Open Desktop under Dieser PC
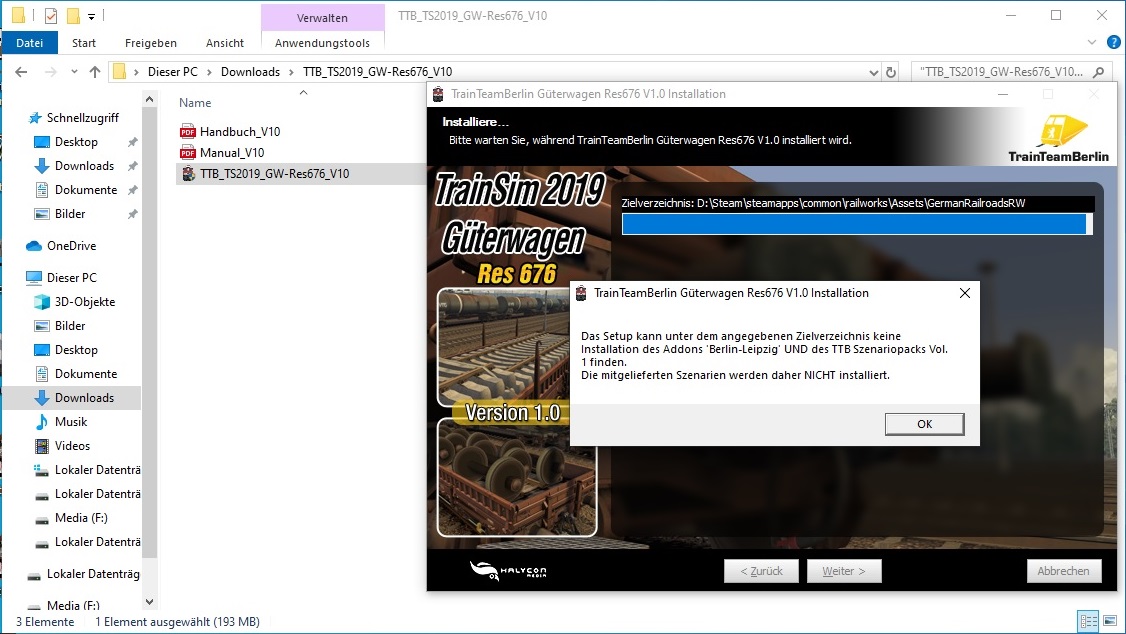The image size is (1126, 634). [76, 350]
